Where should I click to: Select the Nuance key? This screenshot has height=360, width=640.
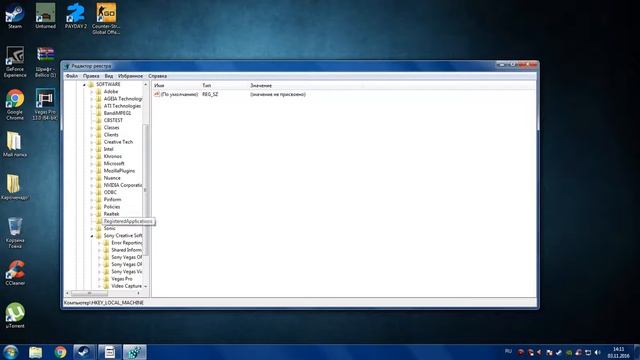point(112,178)
